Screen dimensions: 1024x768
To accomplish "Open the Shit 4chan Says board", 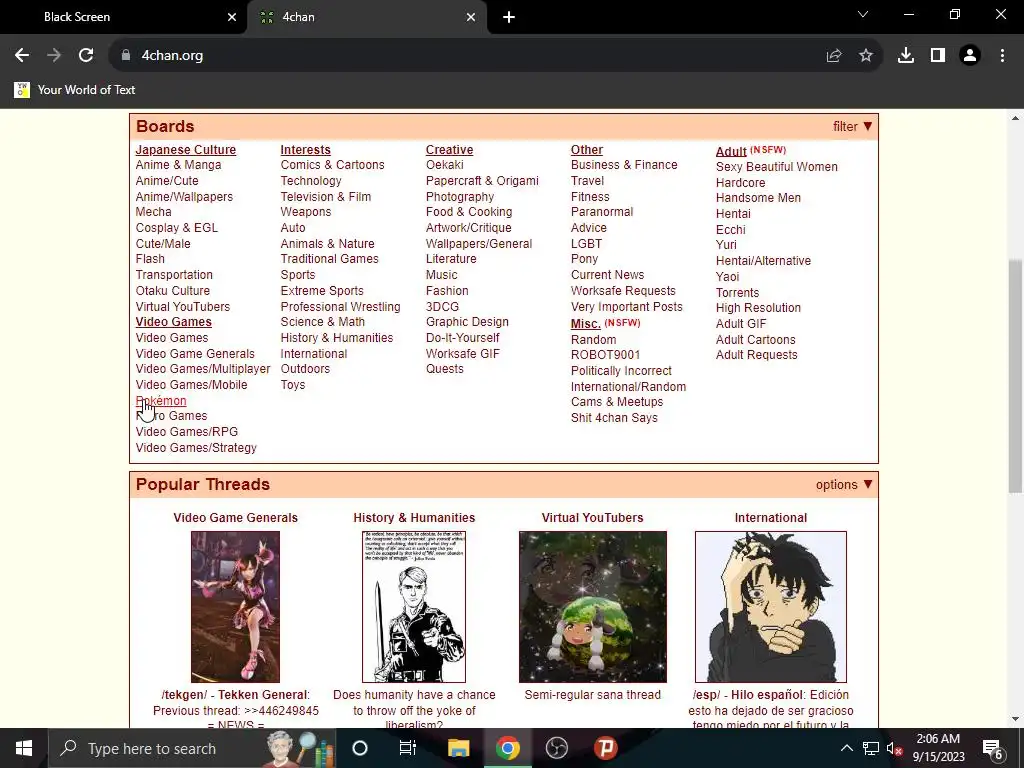I will [x=614, y=418].
